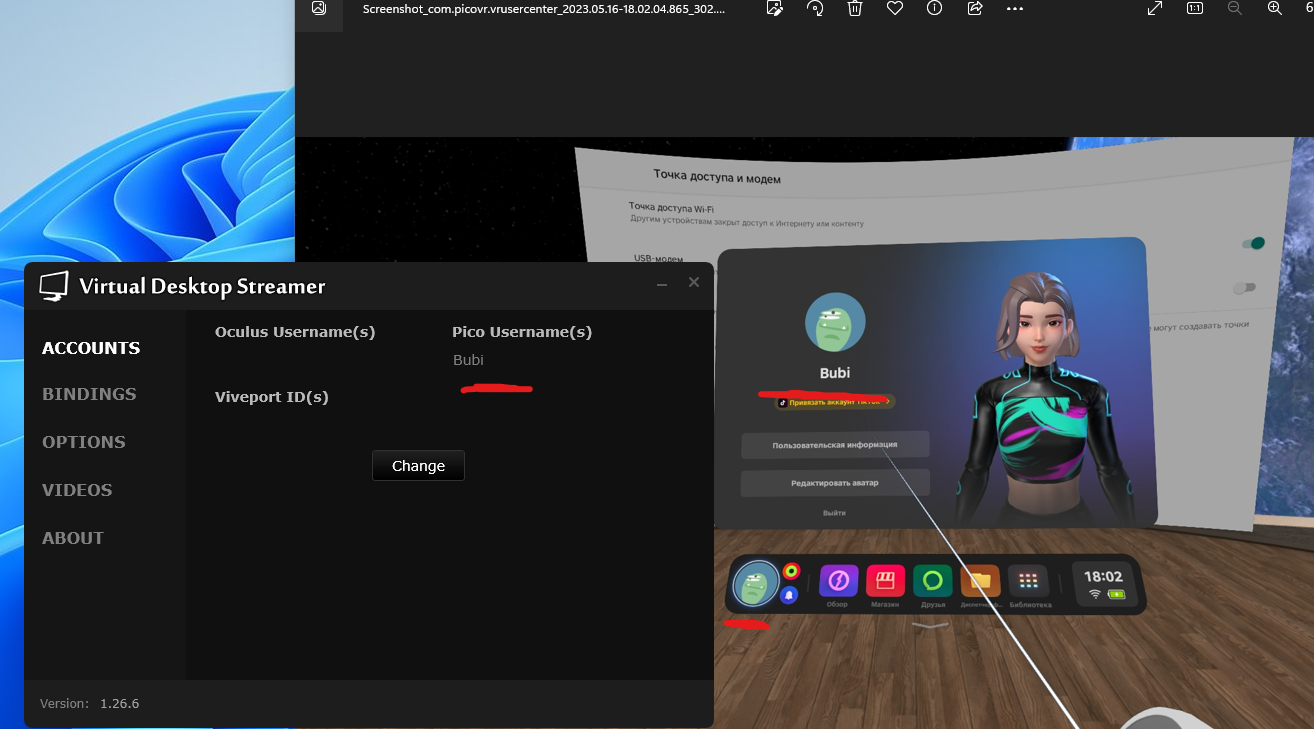
Task: Delete the image with the trash icon
Action: coord(855,8)
